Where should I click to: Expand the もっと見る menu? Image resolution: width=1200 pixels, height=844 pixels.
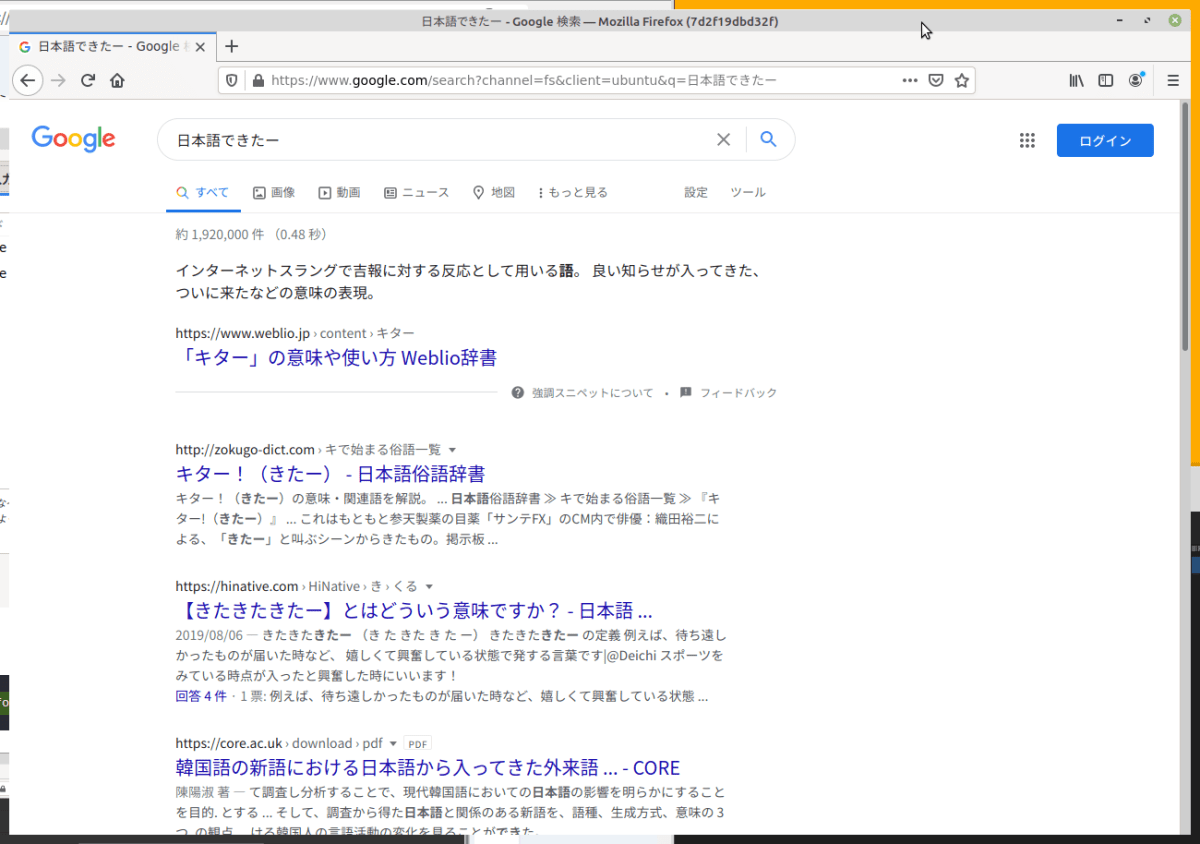(572, 192)
